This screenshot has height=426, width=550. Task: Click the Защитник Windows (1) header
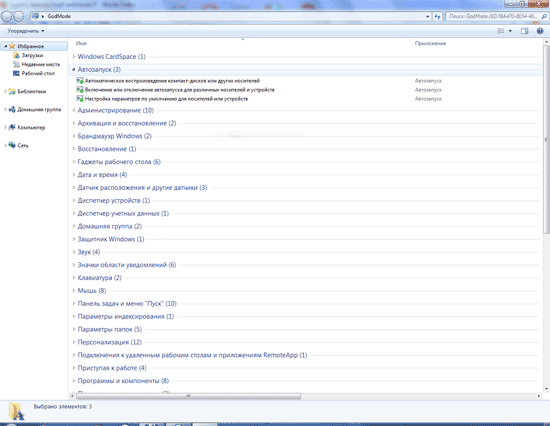(111, 239)
